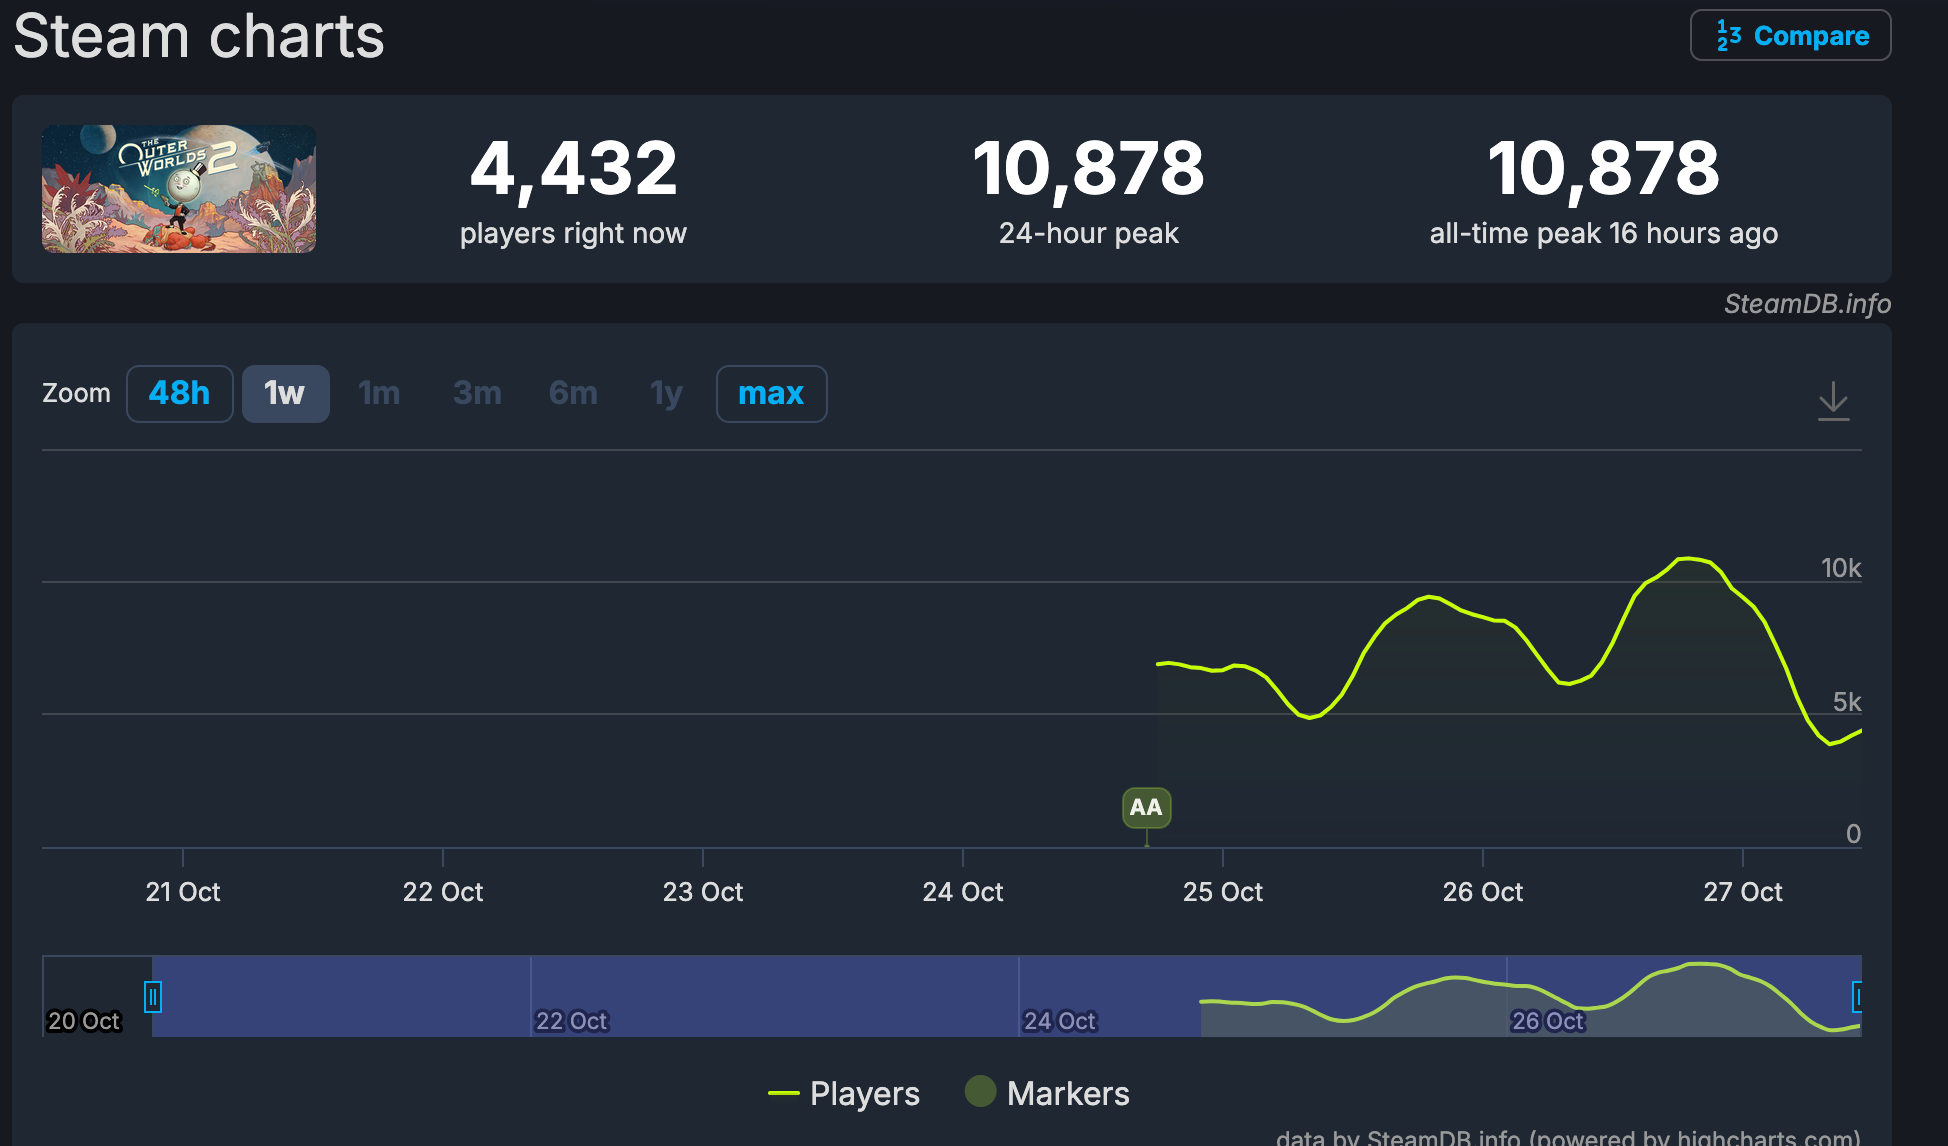This screenshot has height=1146, width=1948.
Task: Open The Outer Worlds 2 game thumbnail
Action: point(179,189)
